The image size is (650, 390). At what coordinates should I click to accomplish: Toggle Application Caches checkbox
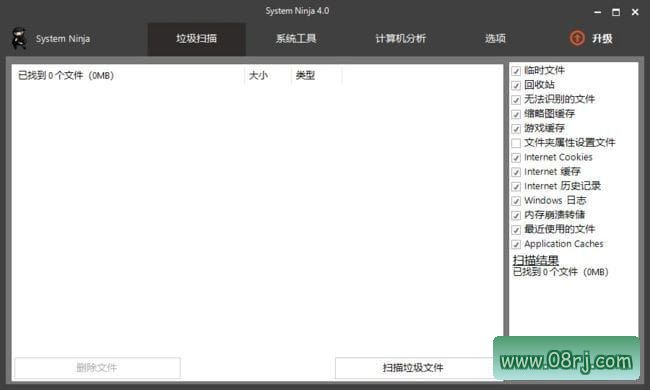(516, 245)
